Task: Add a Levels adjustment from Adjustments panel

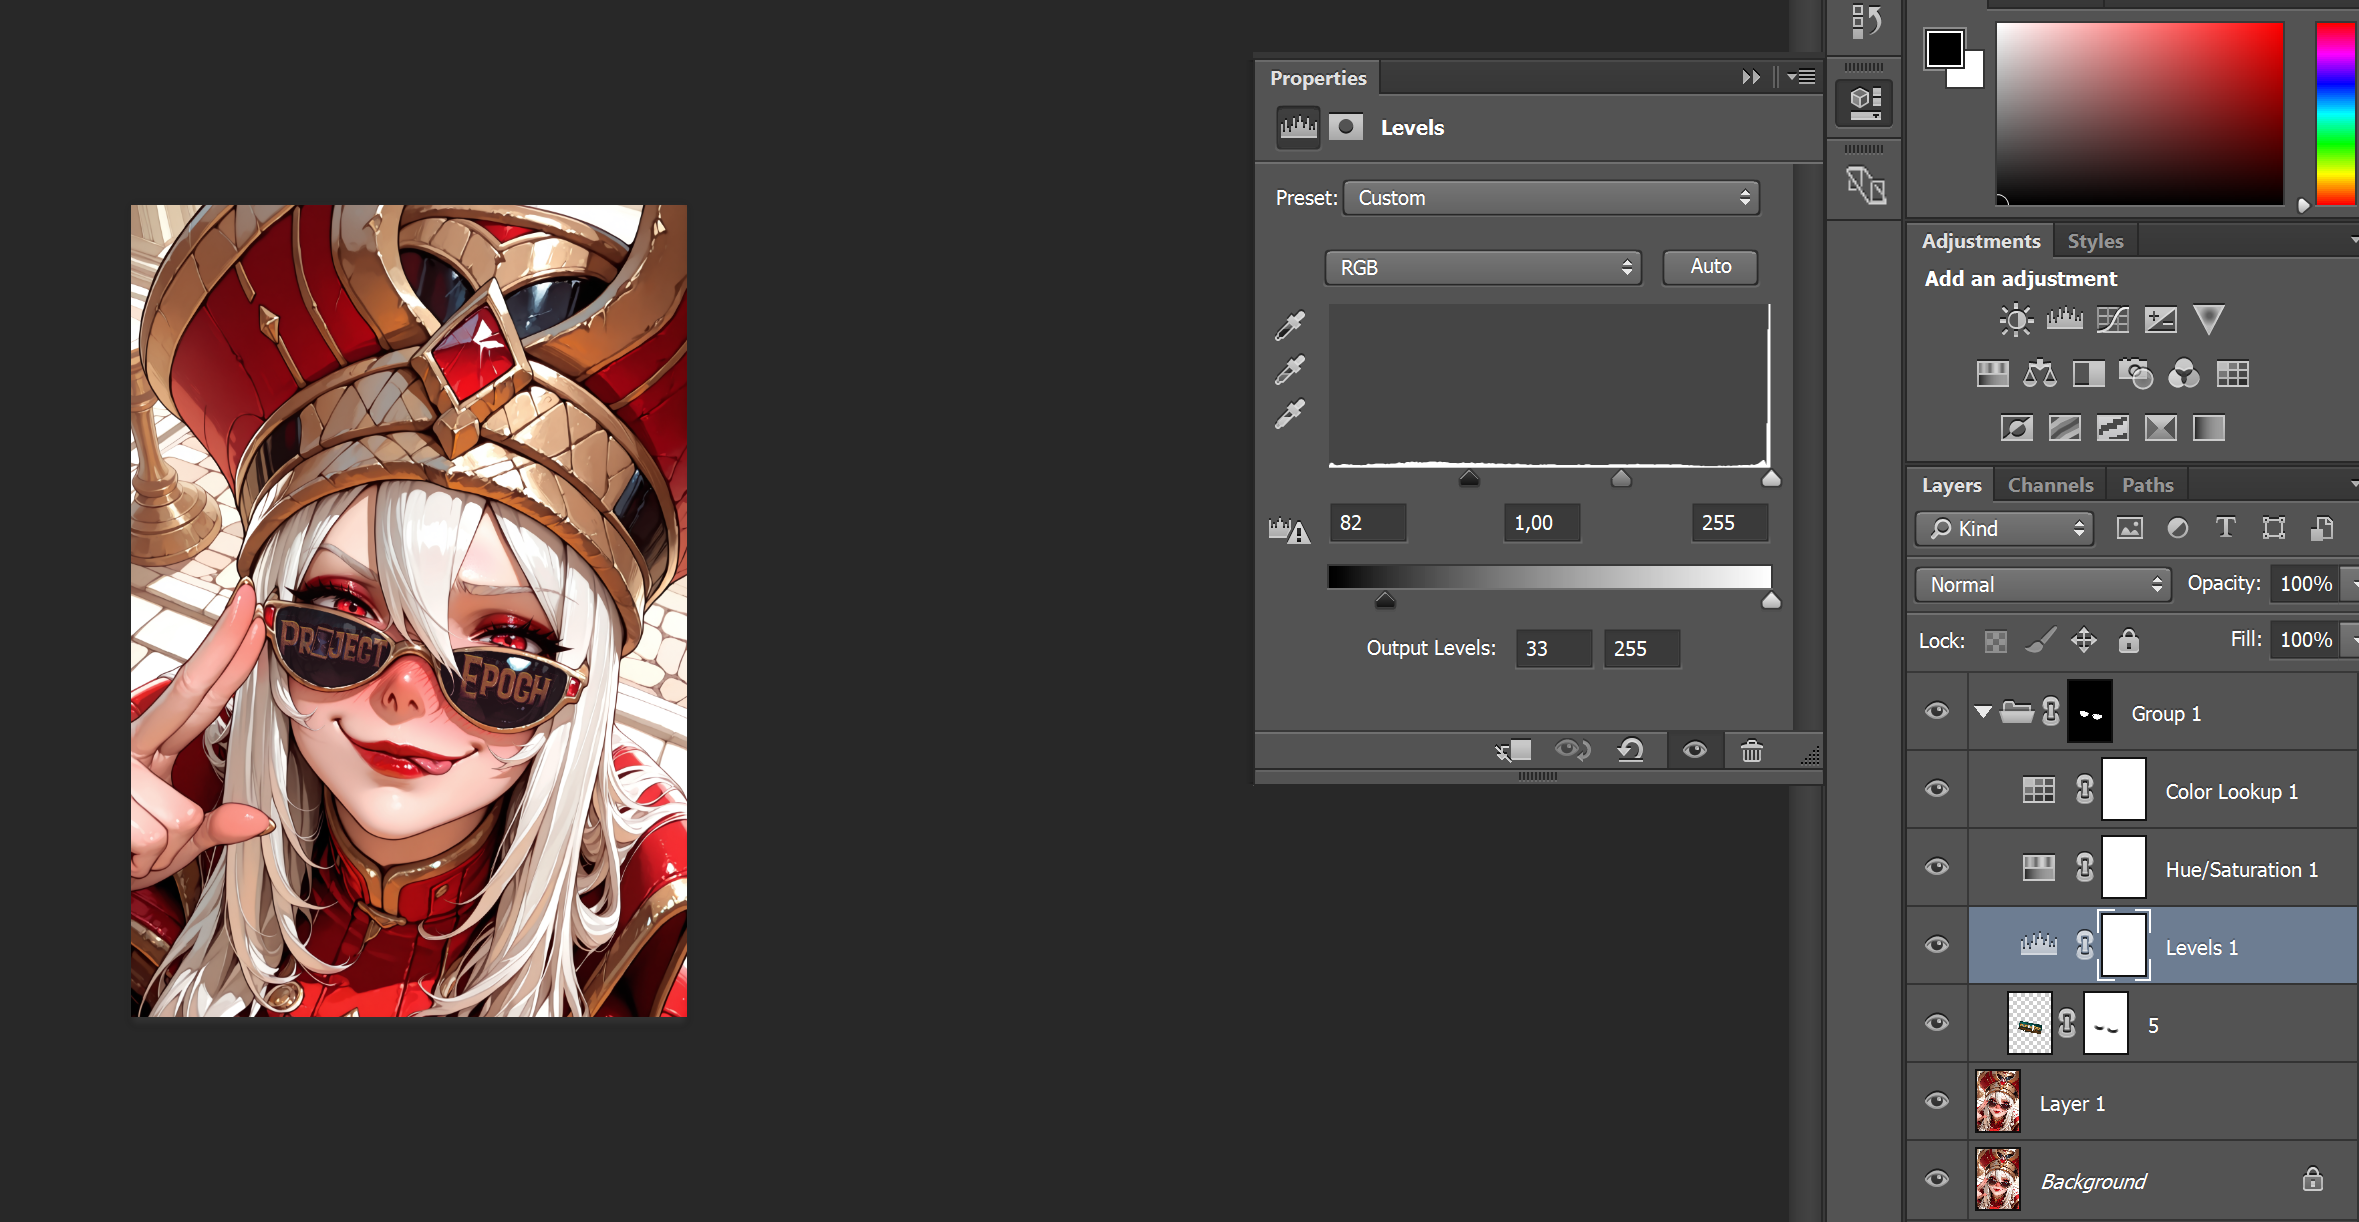Action: click(2064, 320)
